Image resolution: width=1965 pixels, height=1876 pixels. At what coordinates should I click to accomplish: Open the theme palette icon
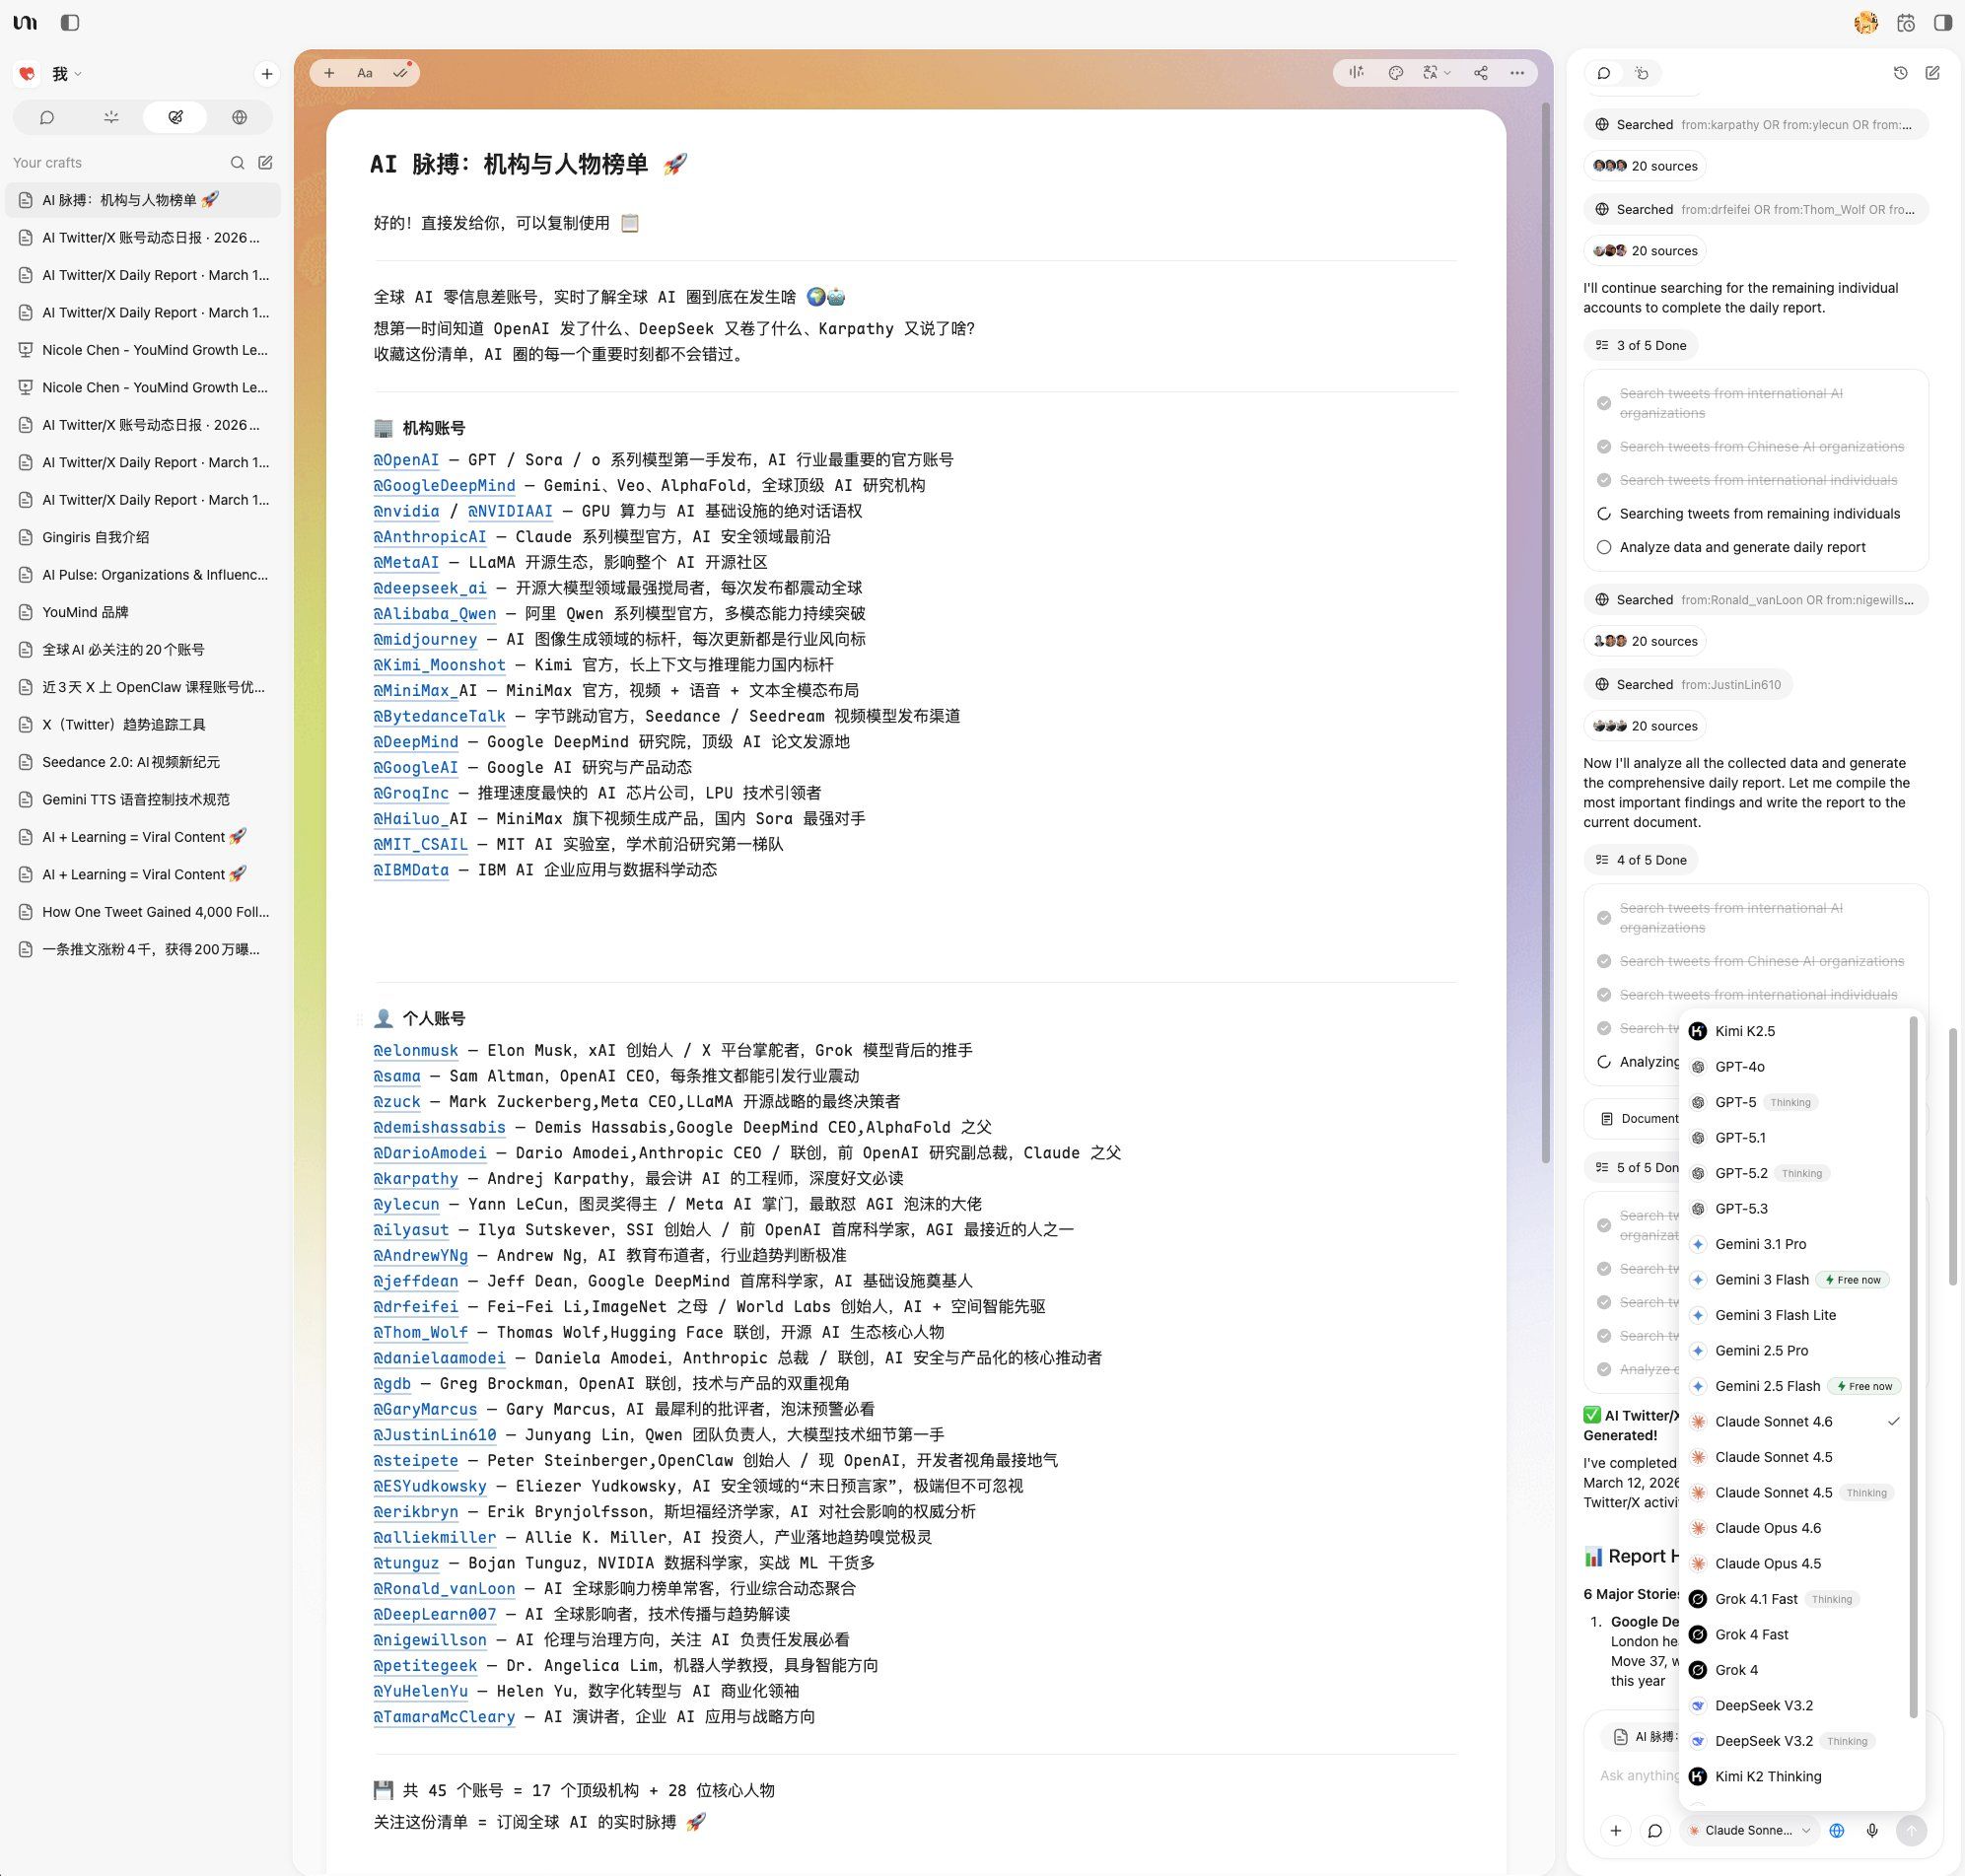coord(1396,73)
